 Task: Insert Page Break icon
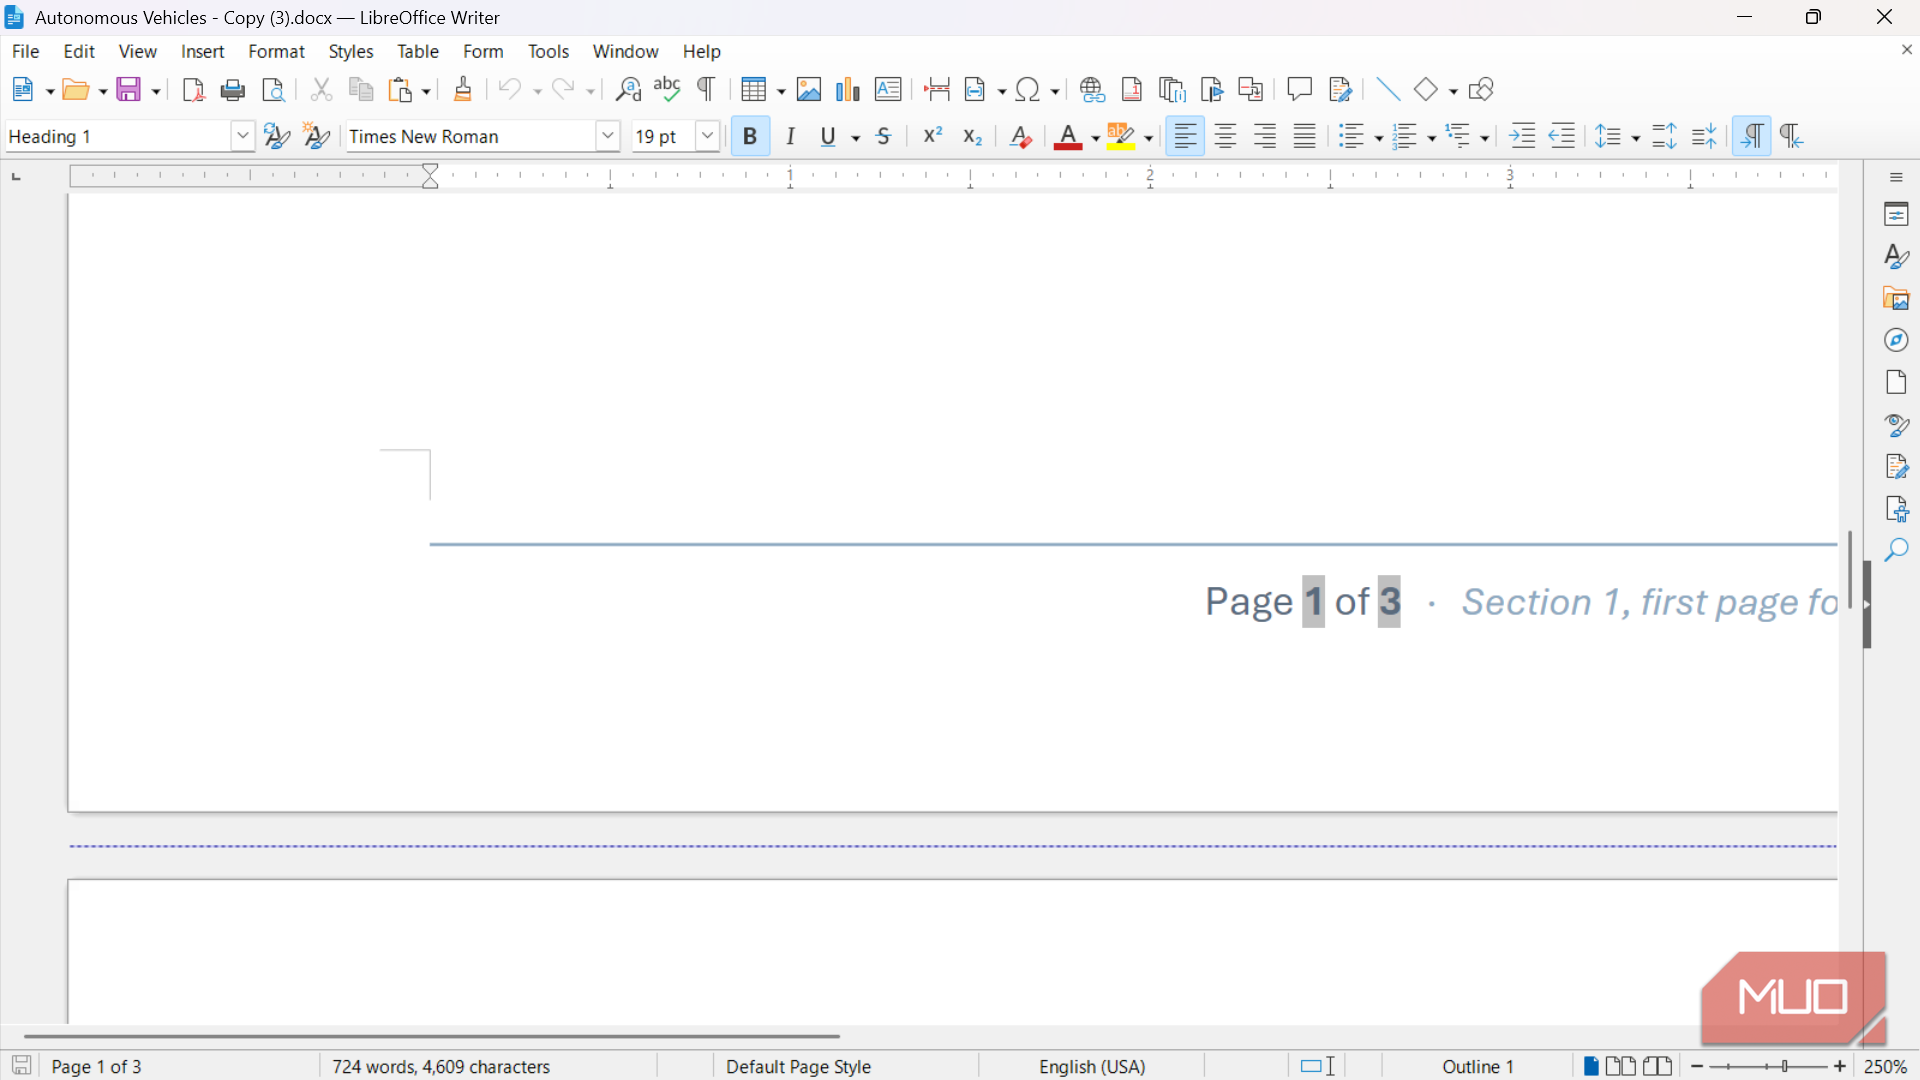937,90
